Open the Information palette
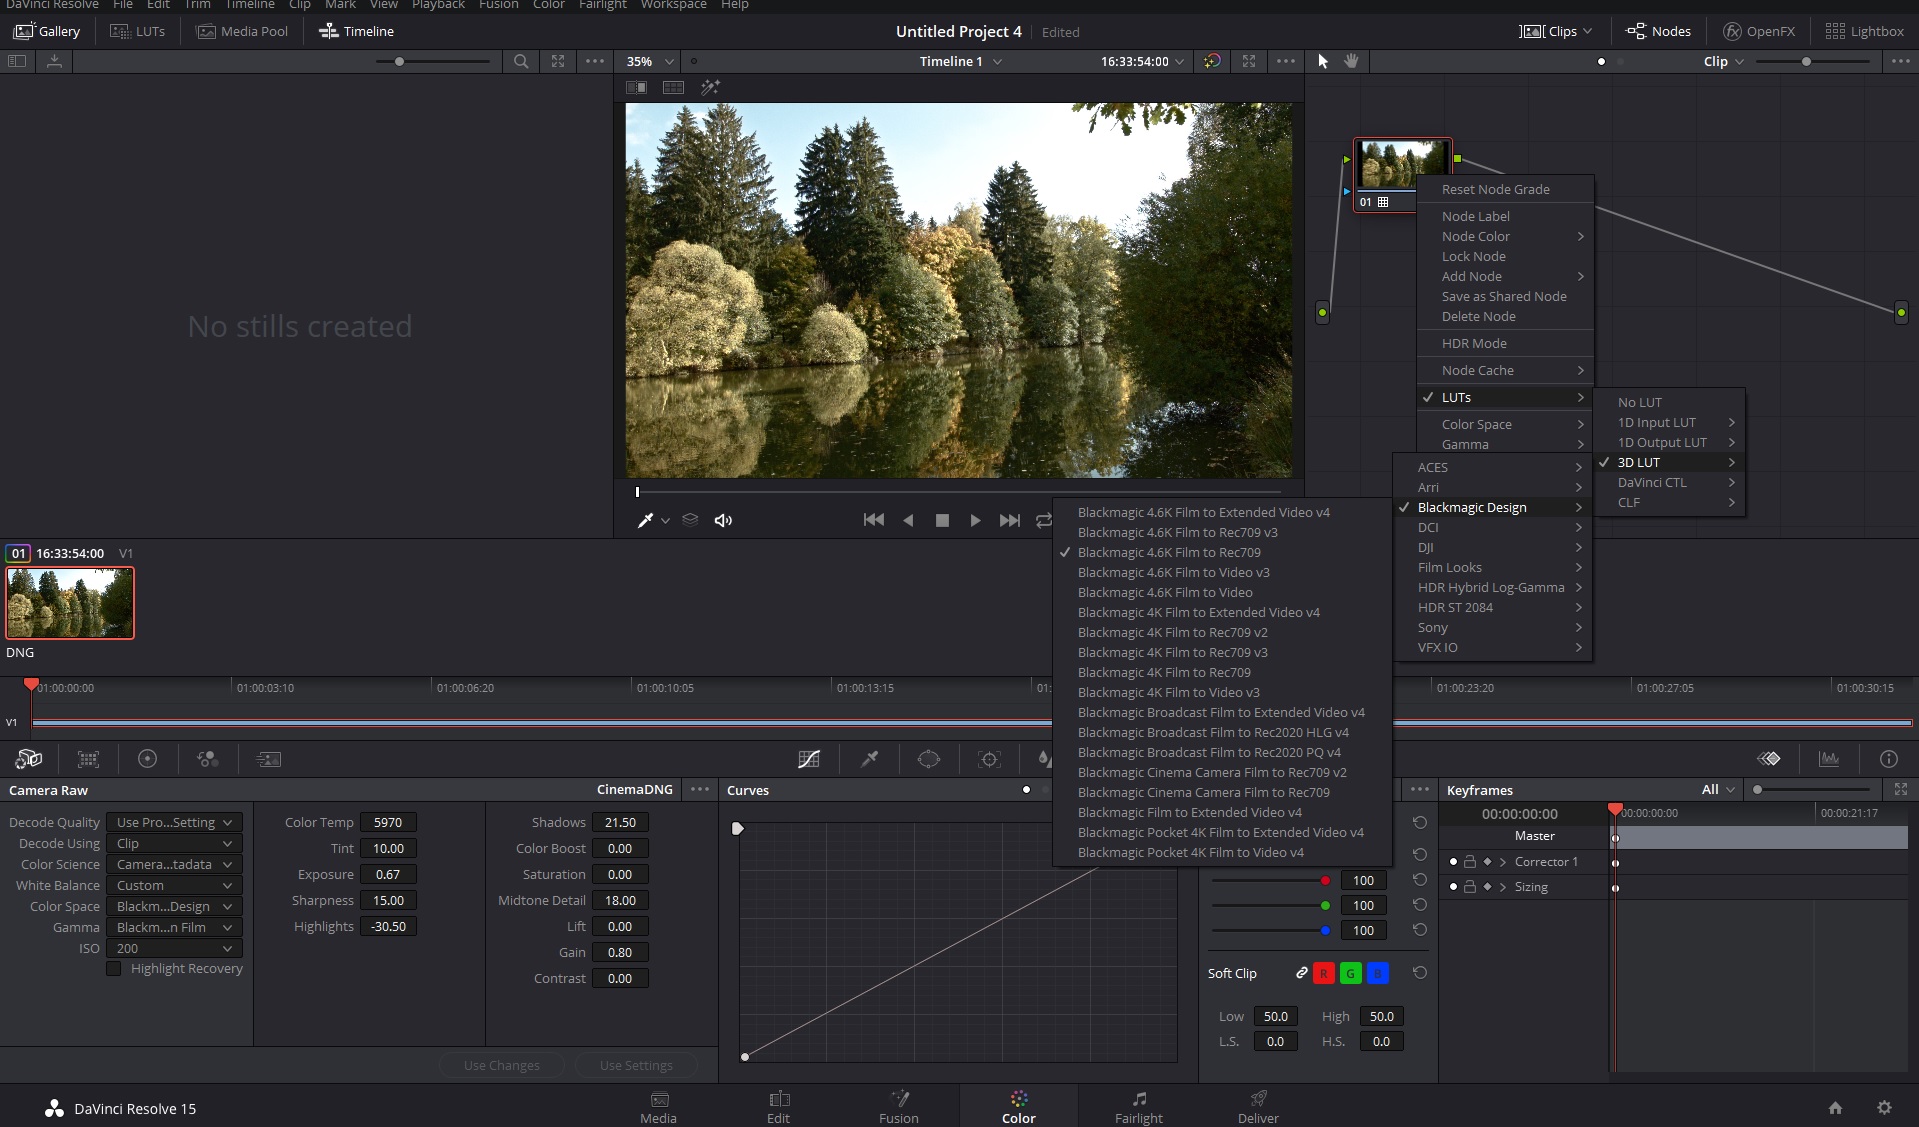The width and height of the screenshot is (1919, 1127). coord(1889,759)
